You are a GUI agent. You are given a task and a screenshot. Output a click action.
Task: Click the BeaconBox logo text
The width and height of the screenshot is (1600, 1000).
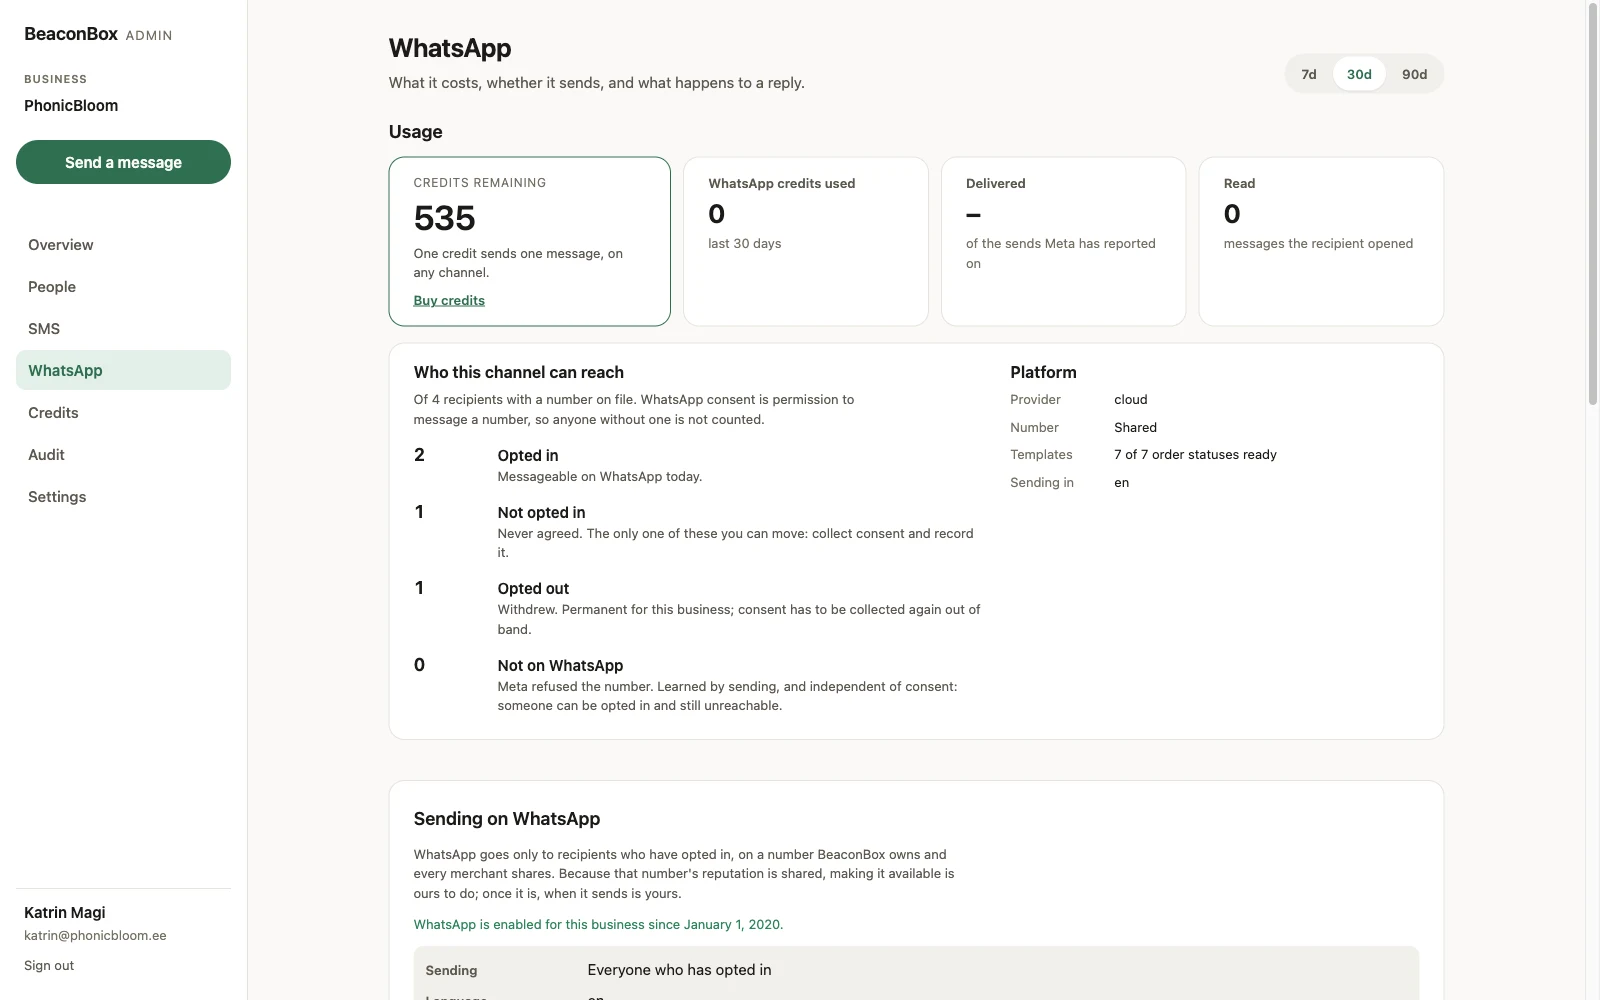(71, 34)
